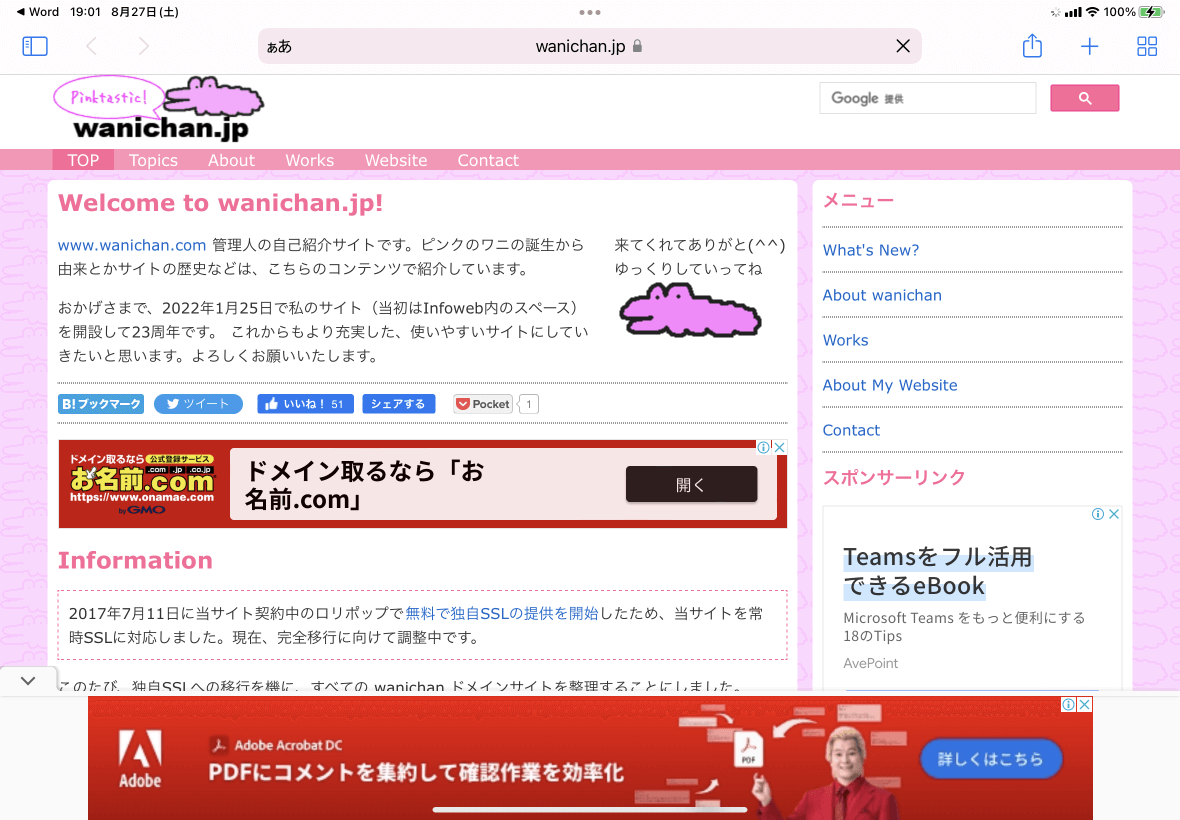Image resolution: width=1180 pixels, height=820 pixels.
Task: Open the 無料で独自SSLの提供を開始 link
Action: point(502,613)
